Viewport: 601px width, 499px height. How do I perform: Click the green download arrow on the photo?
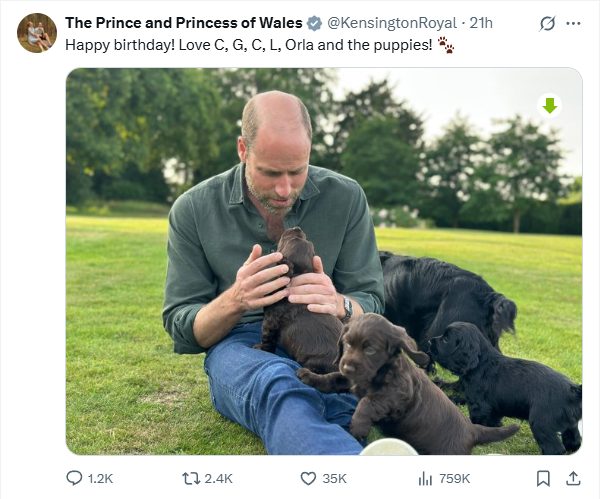(550, 105)
